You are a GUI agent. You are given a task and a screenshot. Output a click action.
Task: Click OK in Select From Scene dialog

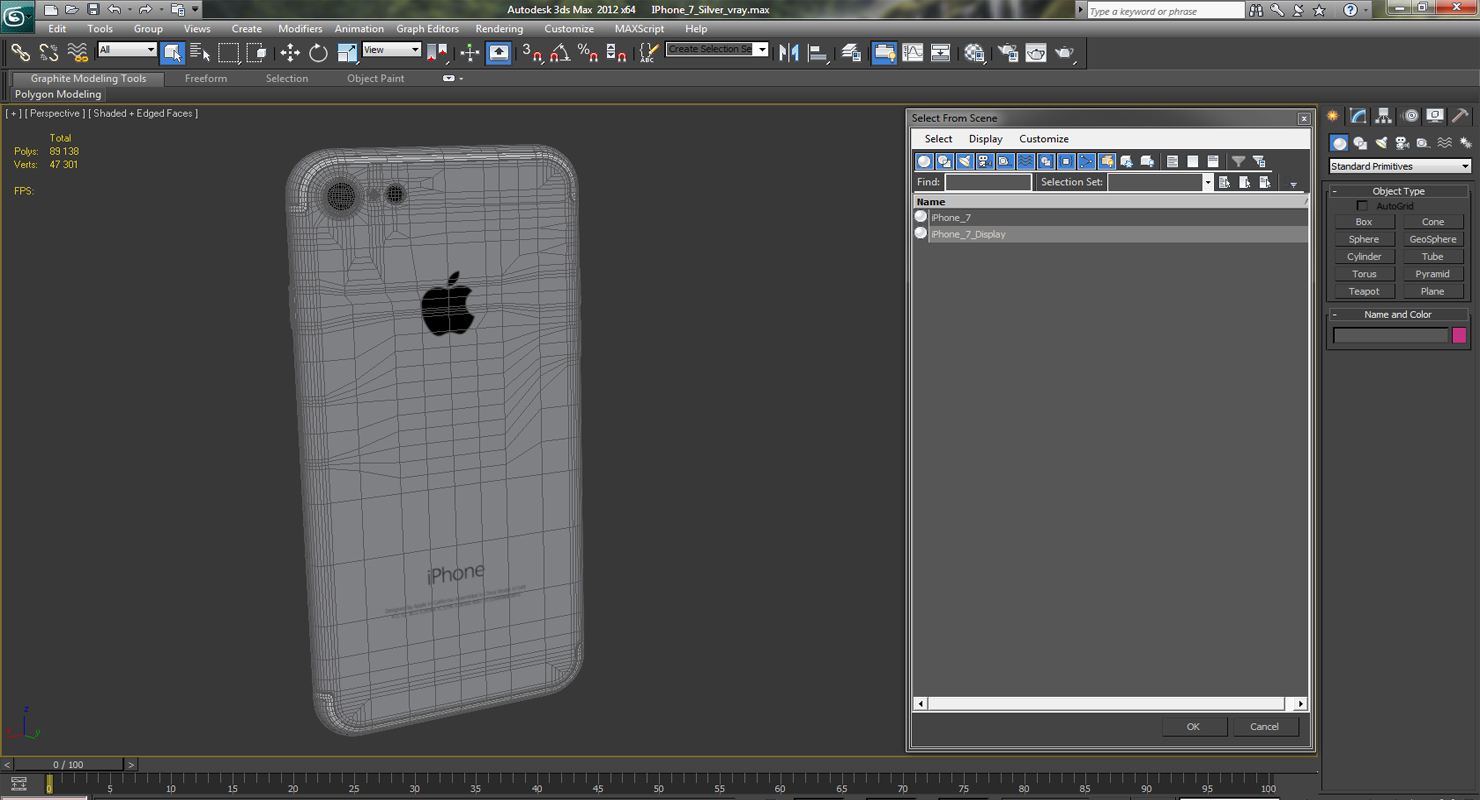point(1193,727)
